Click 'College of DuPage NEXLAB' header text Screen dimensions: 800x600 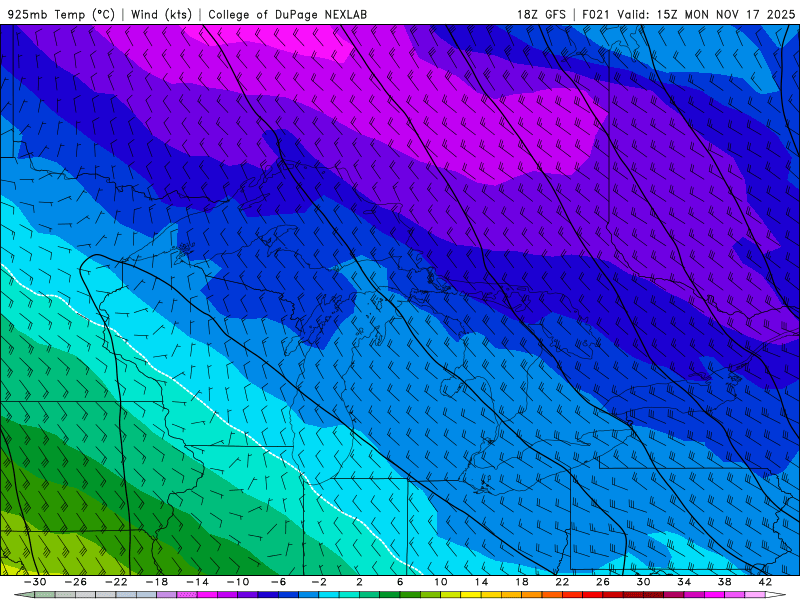coord(287,14)
